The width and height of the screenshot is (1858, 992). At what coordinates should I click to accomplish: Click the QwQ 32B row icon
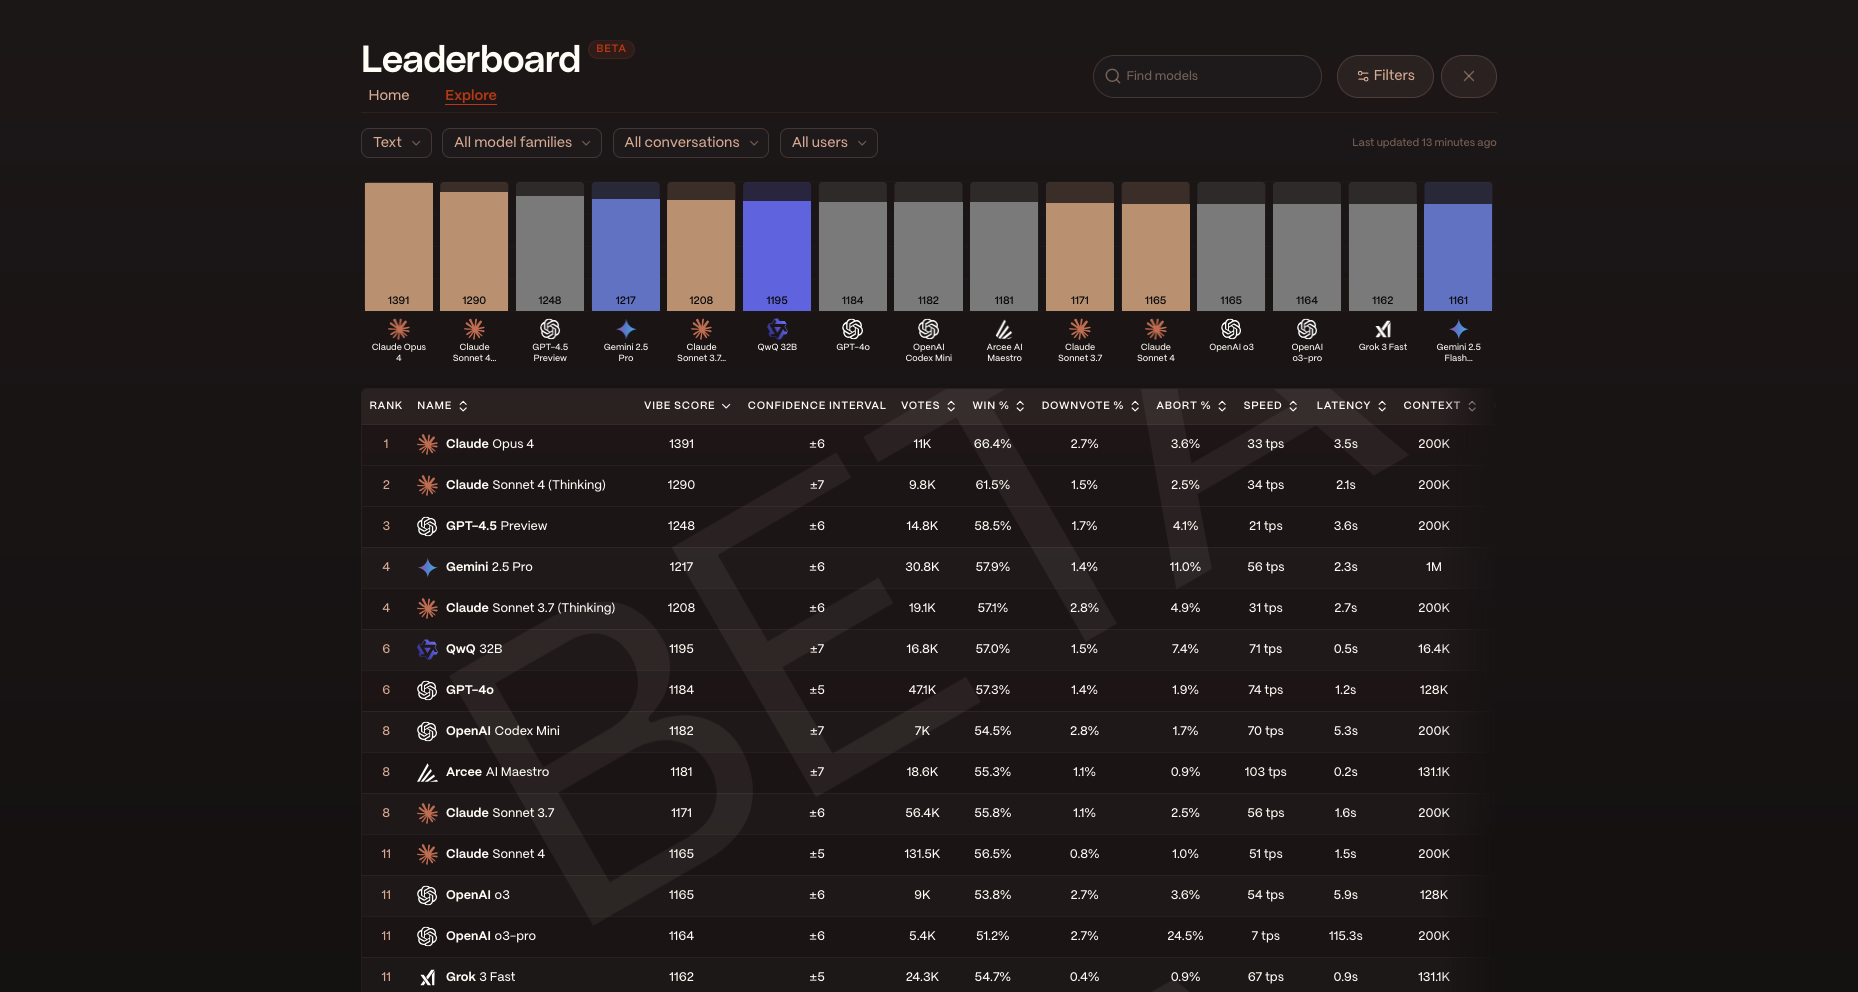pyautogui.click(x=427, y=649)
